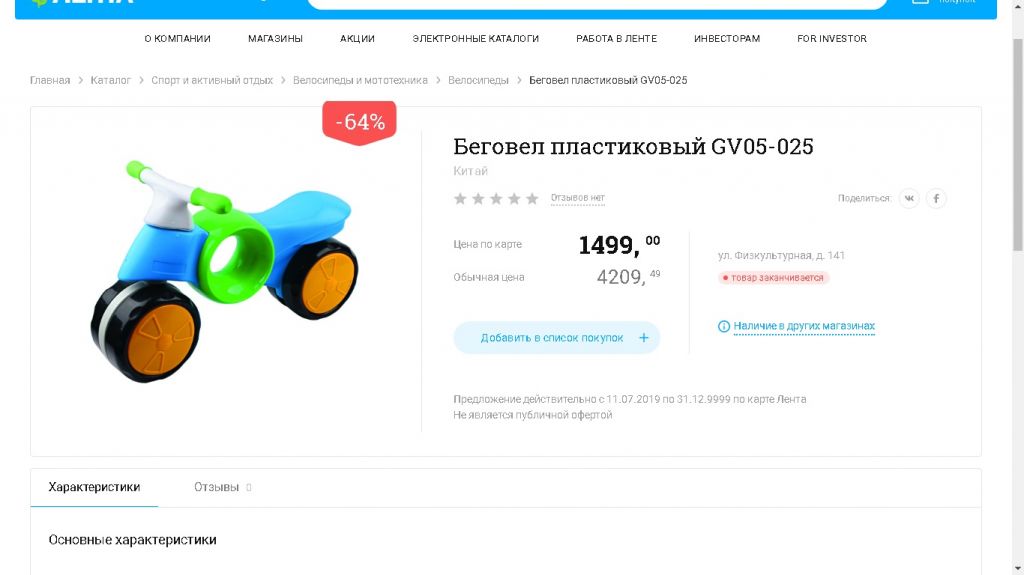Click plus icon on add-to-list button
This screenshot has width=1024, height=575.
click(x=643, y=338)
